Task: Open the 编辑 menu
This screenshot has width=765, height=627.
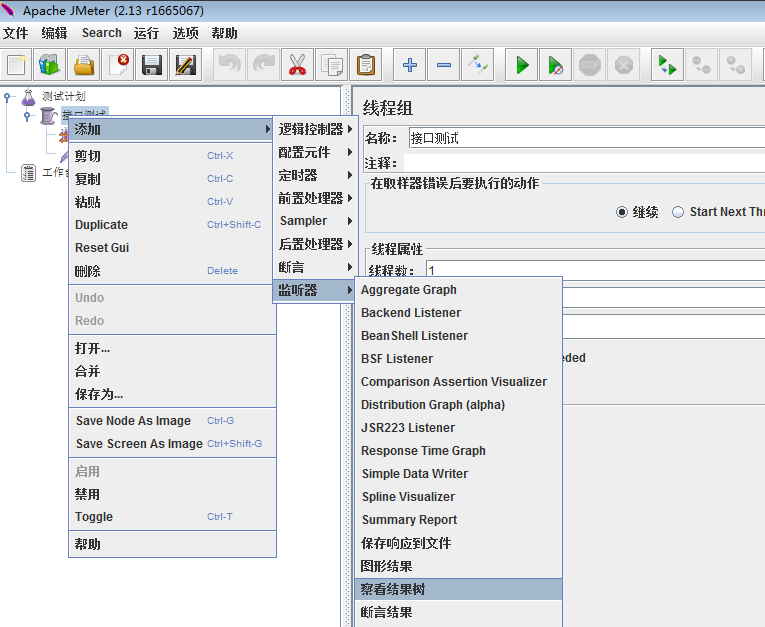Action: [x=54, y=33]
